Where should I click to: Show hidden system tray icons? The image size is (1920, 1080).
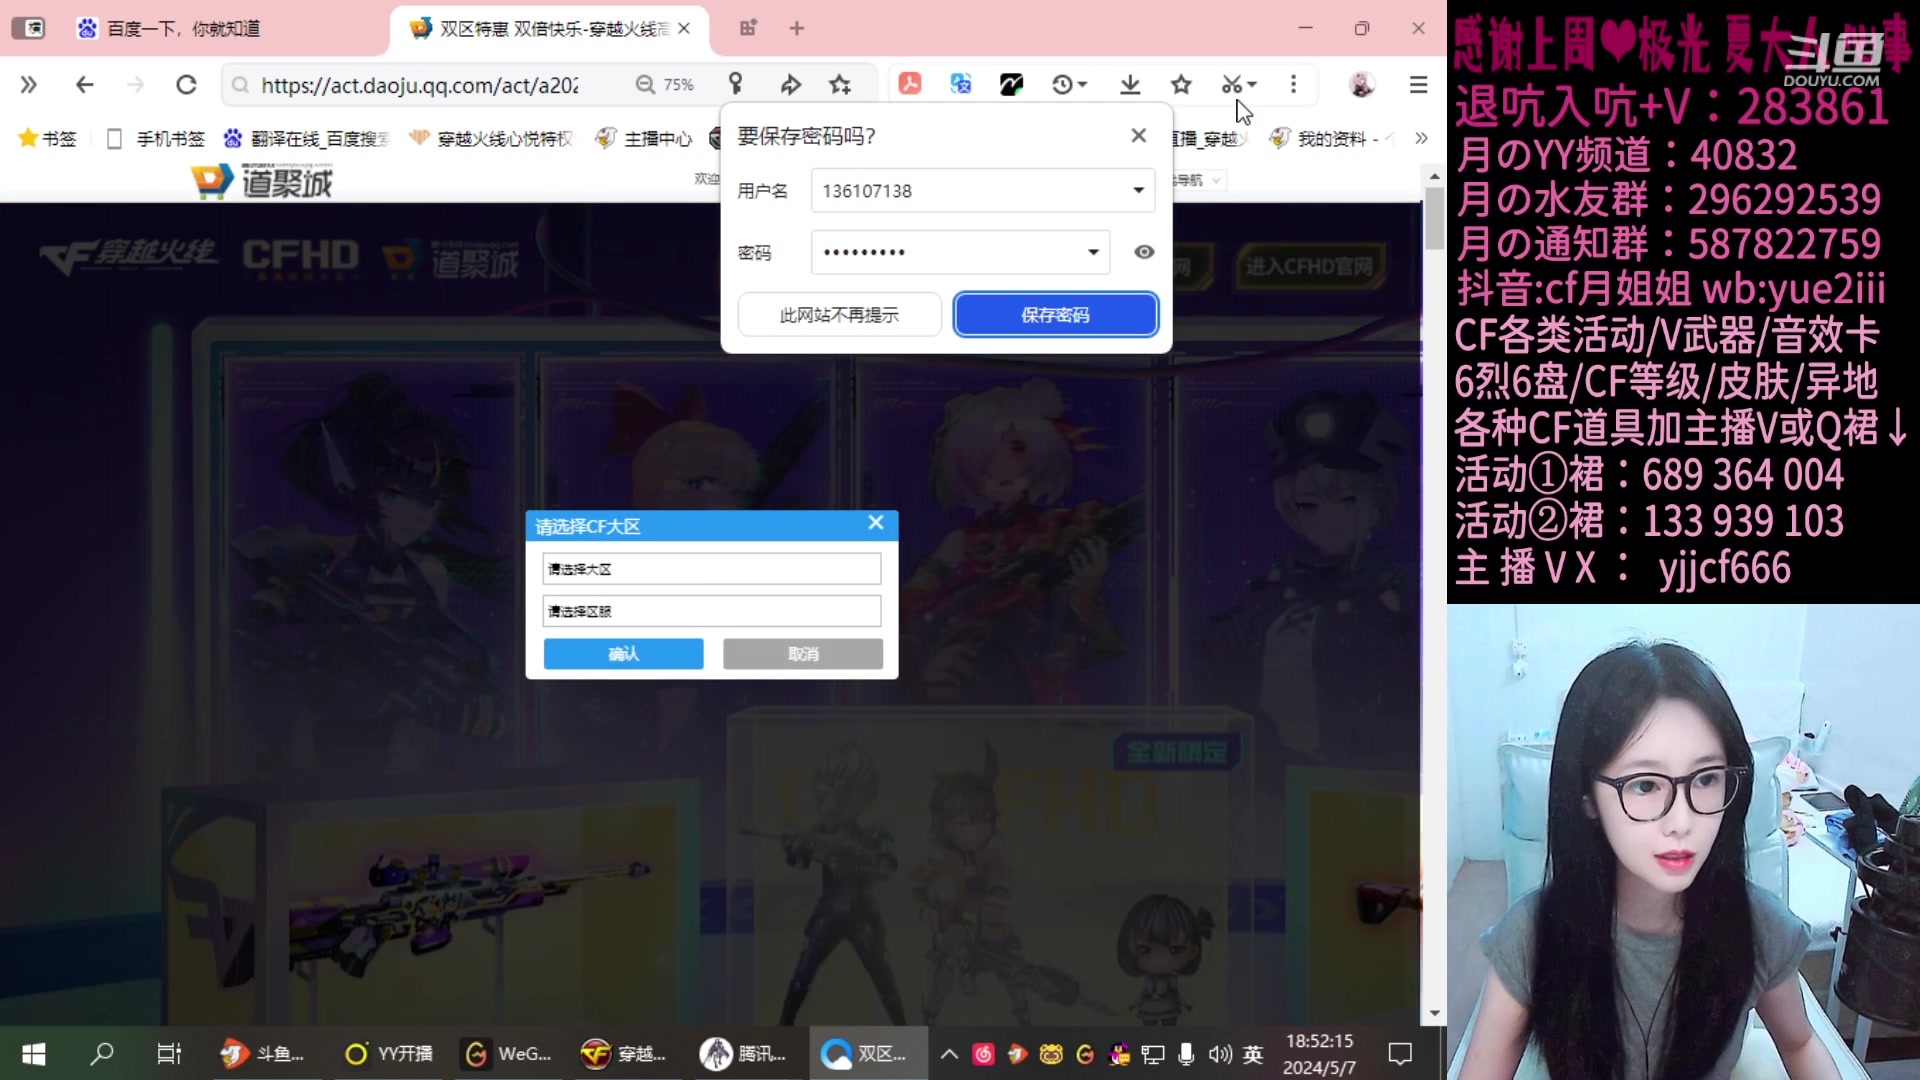click(949, 1054)
